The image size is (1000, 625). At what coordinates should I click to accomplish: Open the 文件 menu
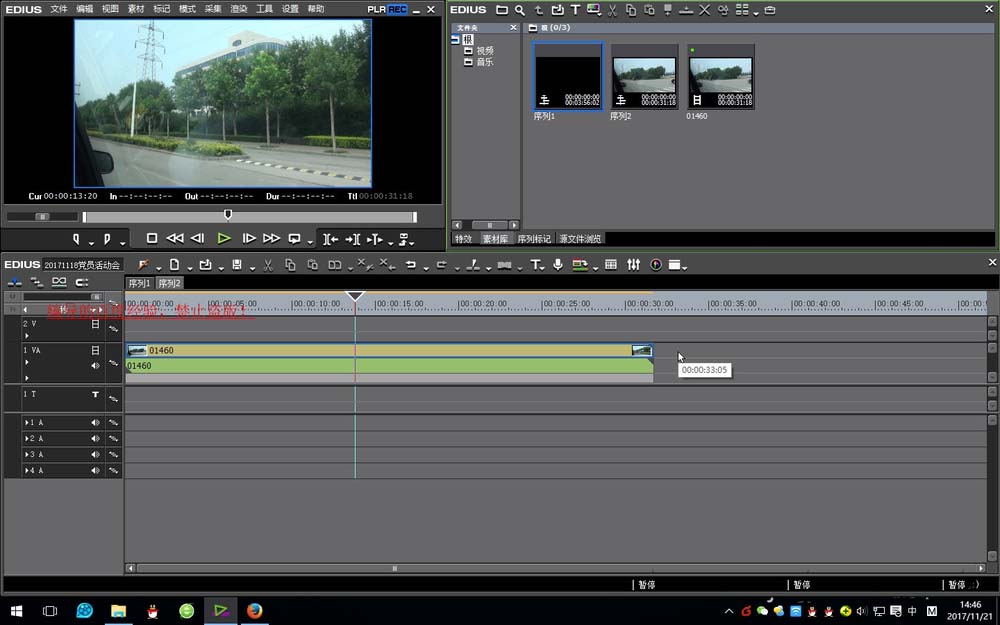click(x=59, y=9)
